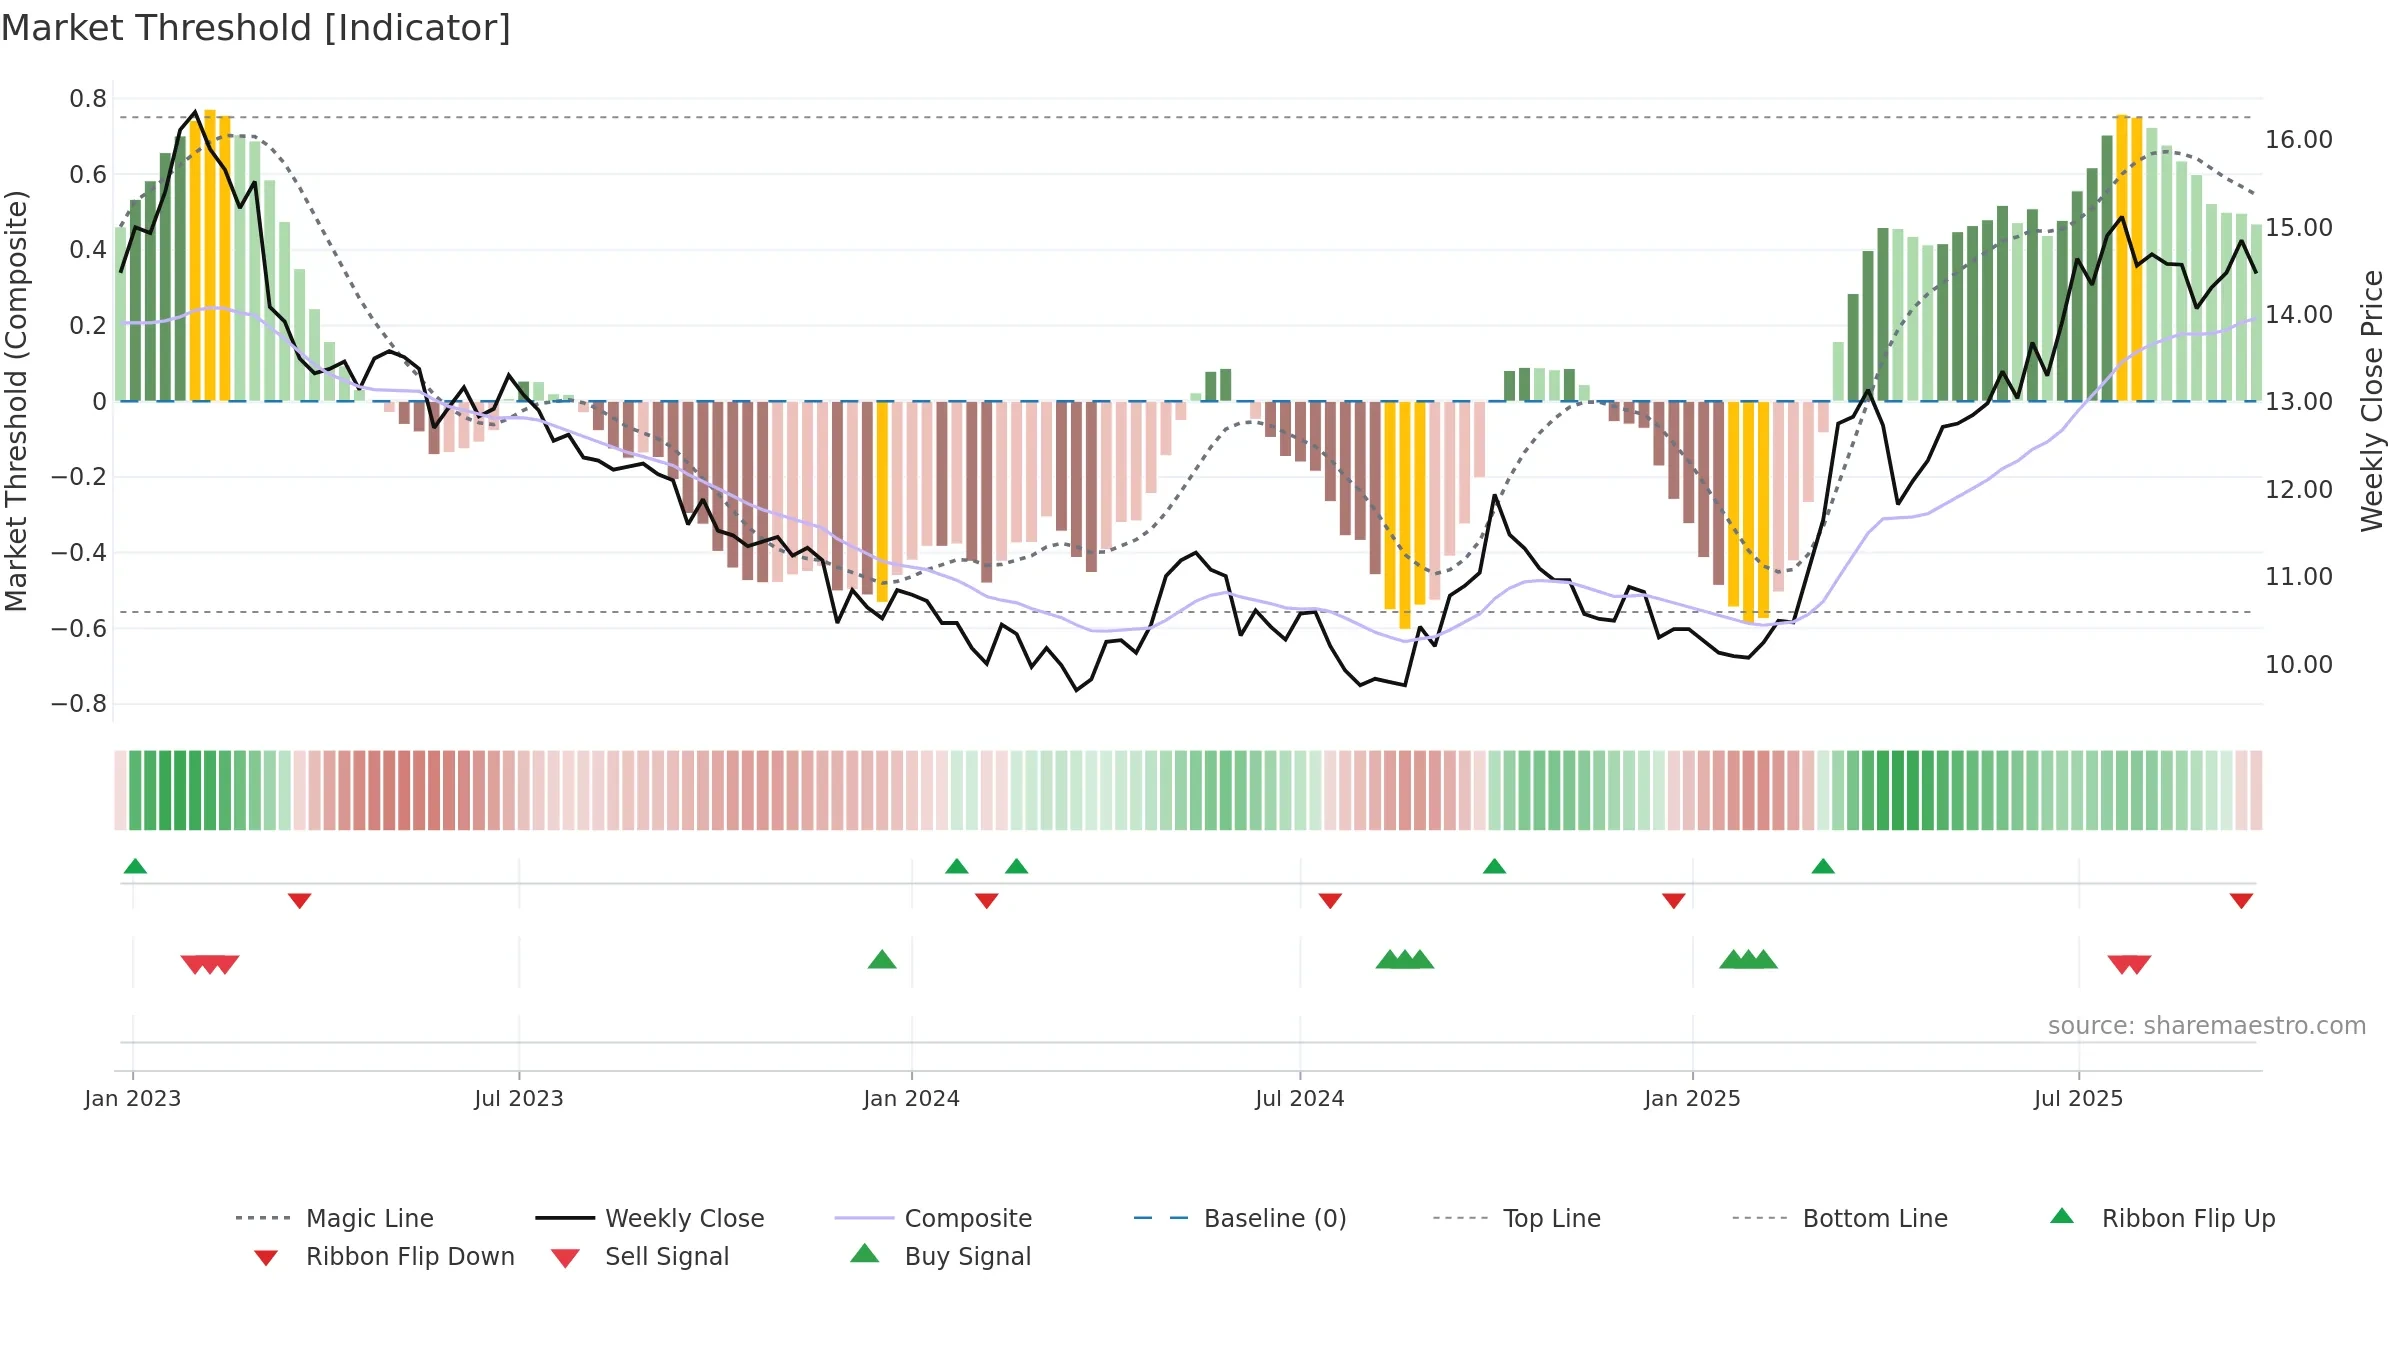Click the Ribbon Flip Down marker in March 2023
Image resolution: width=2400 pixels, height=1350 pixels.
[x=299, y=901]
